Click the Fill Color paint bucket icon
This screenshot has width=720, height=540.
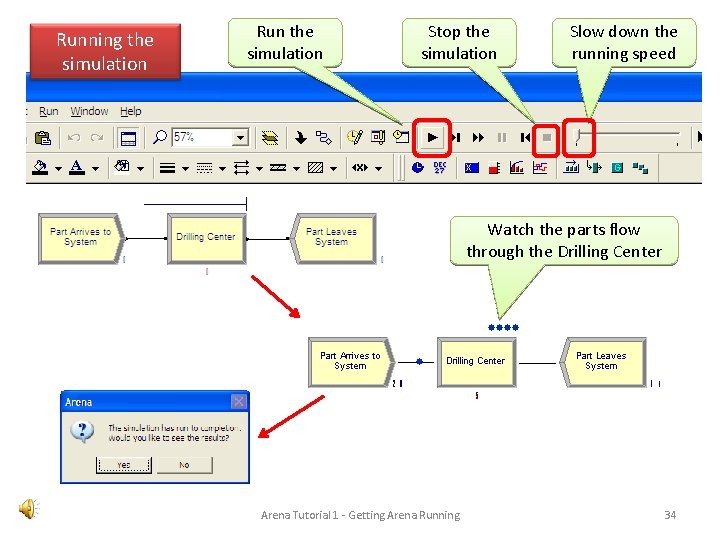tap(40, 168)
